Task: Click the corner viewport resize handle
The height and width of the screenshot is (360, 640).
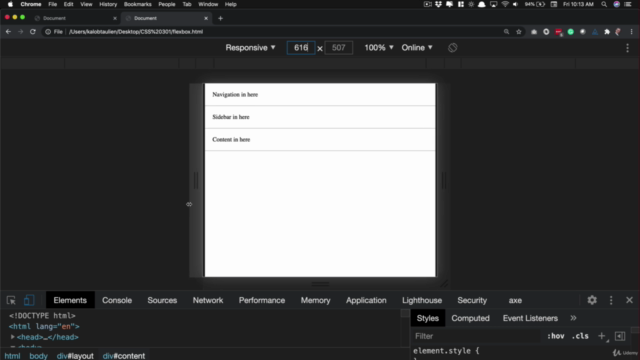Action: (444, 283)
